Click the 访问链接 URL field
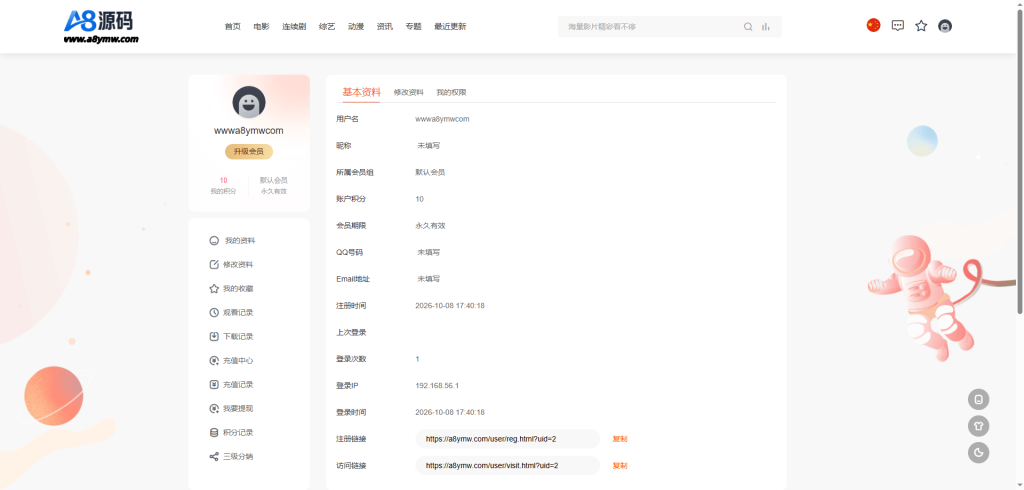 point(507,466)
